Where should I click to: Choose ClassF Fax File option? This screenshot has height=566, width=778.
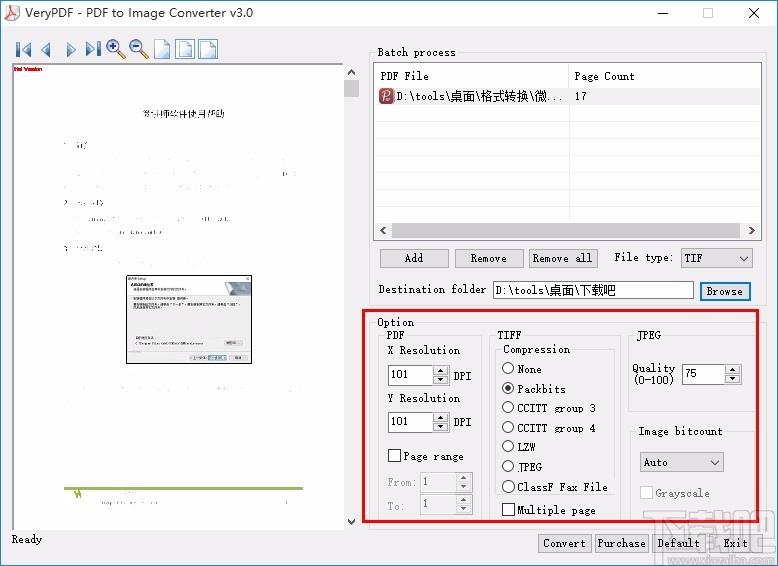coord(508,487)
